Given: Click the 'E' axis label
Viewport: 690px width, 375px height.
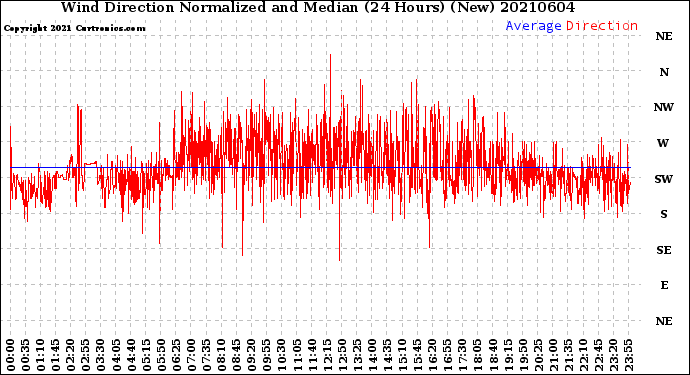Looking at the screenshot, I should coord(664,285).
